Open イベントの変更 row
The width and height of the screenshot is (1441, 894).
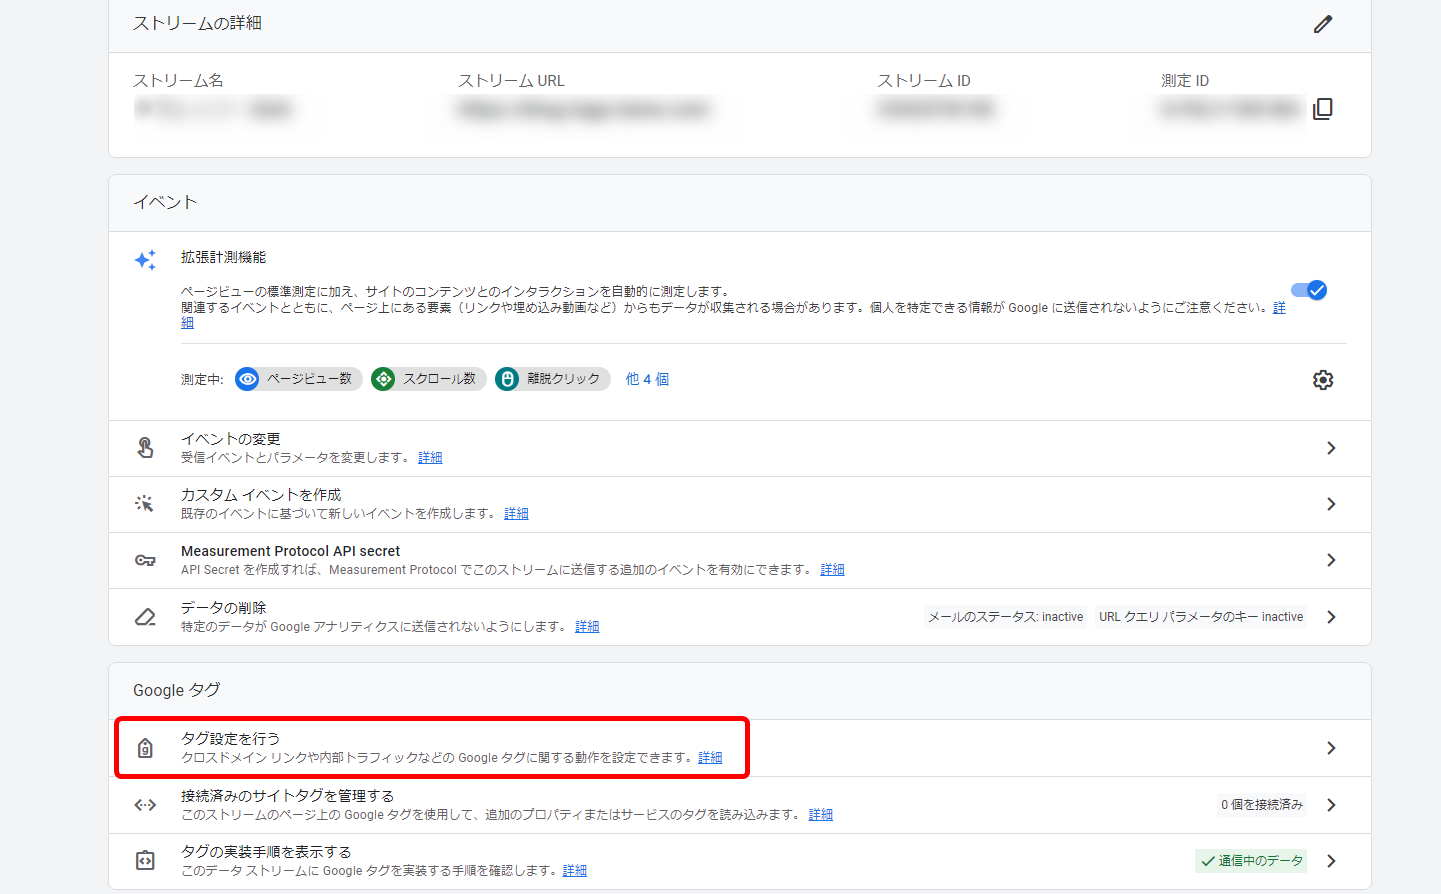click(740, 448)
